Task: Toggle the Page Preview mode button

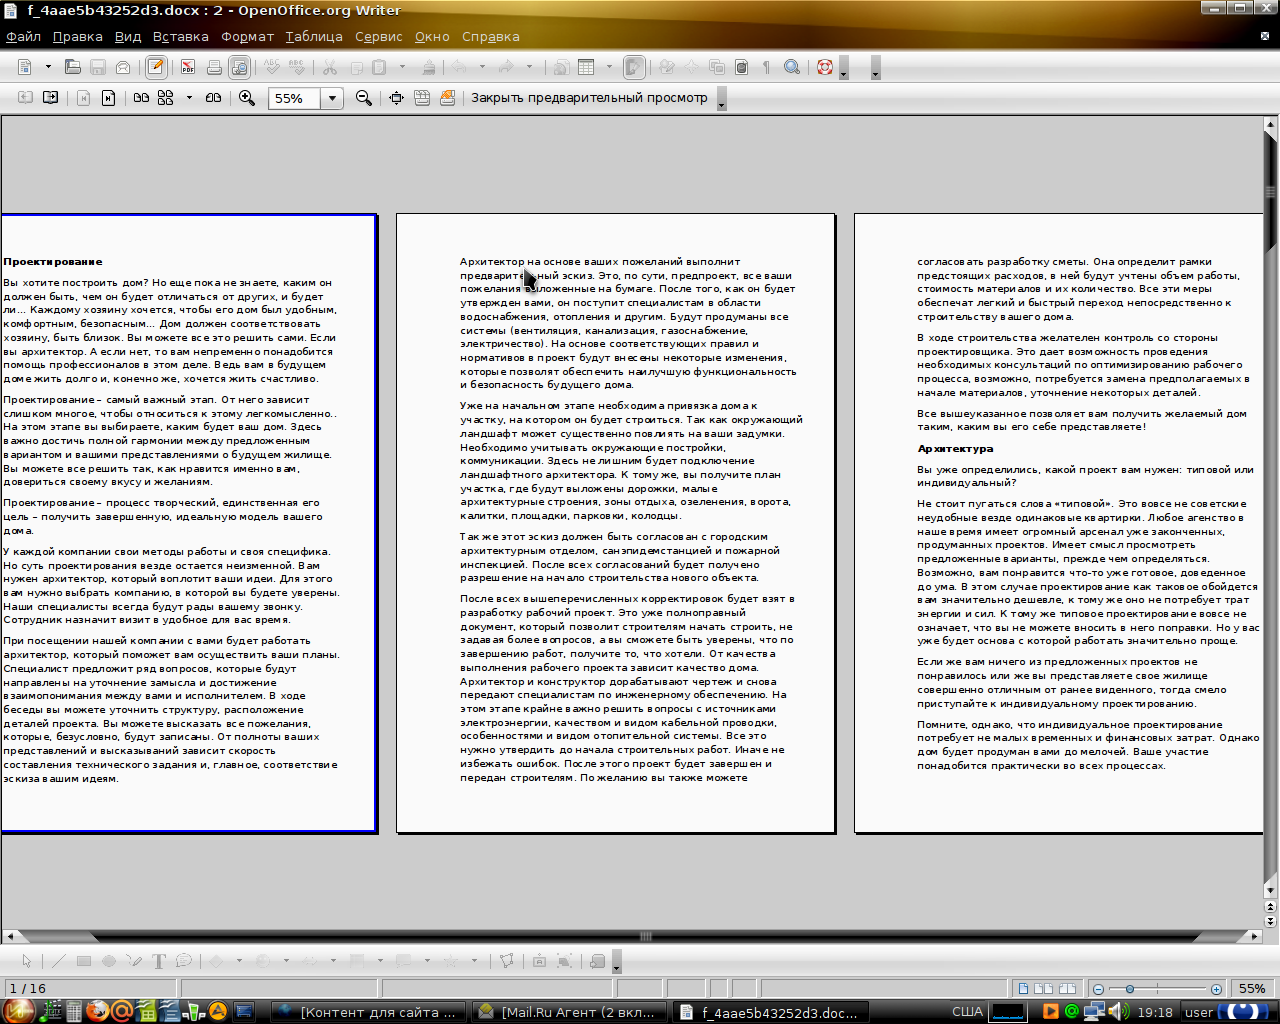Action: pyautogui.click(x=239, y=67)
